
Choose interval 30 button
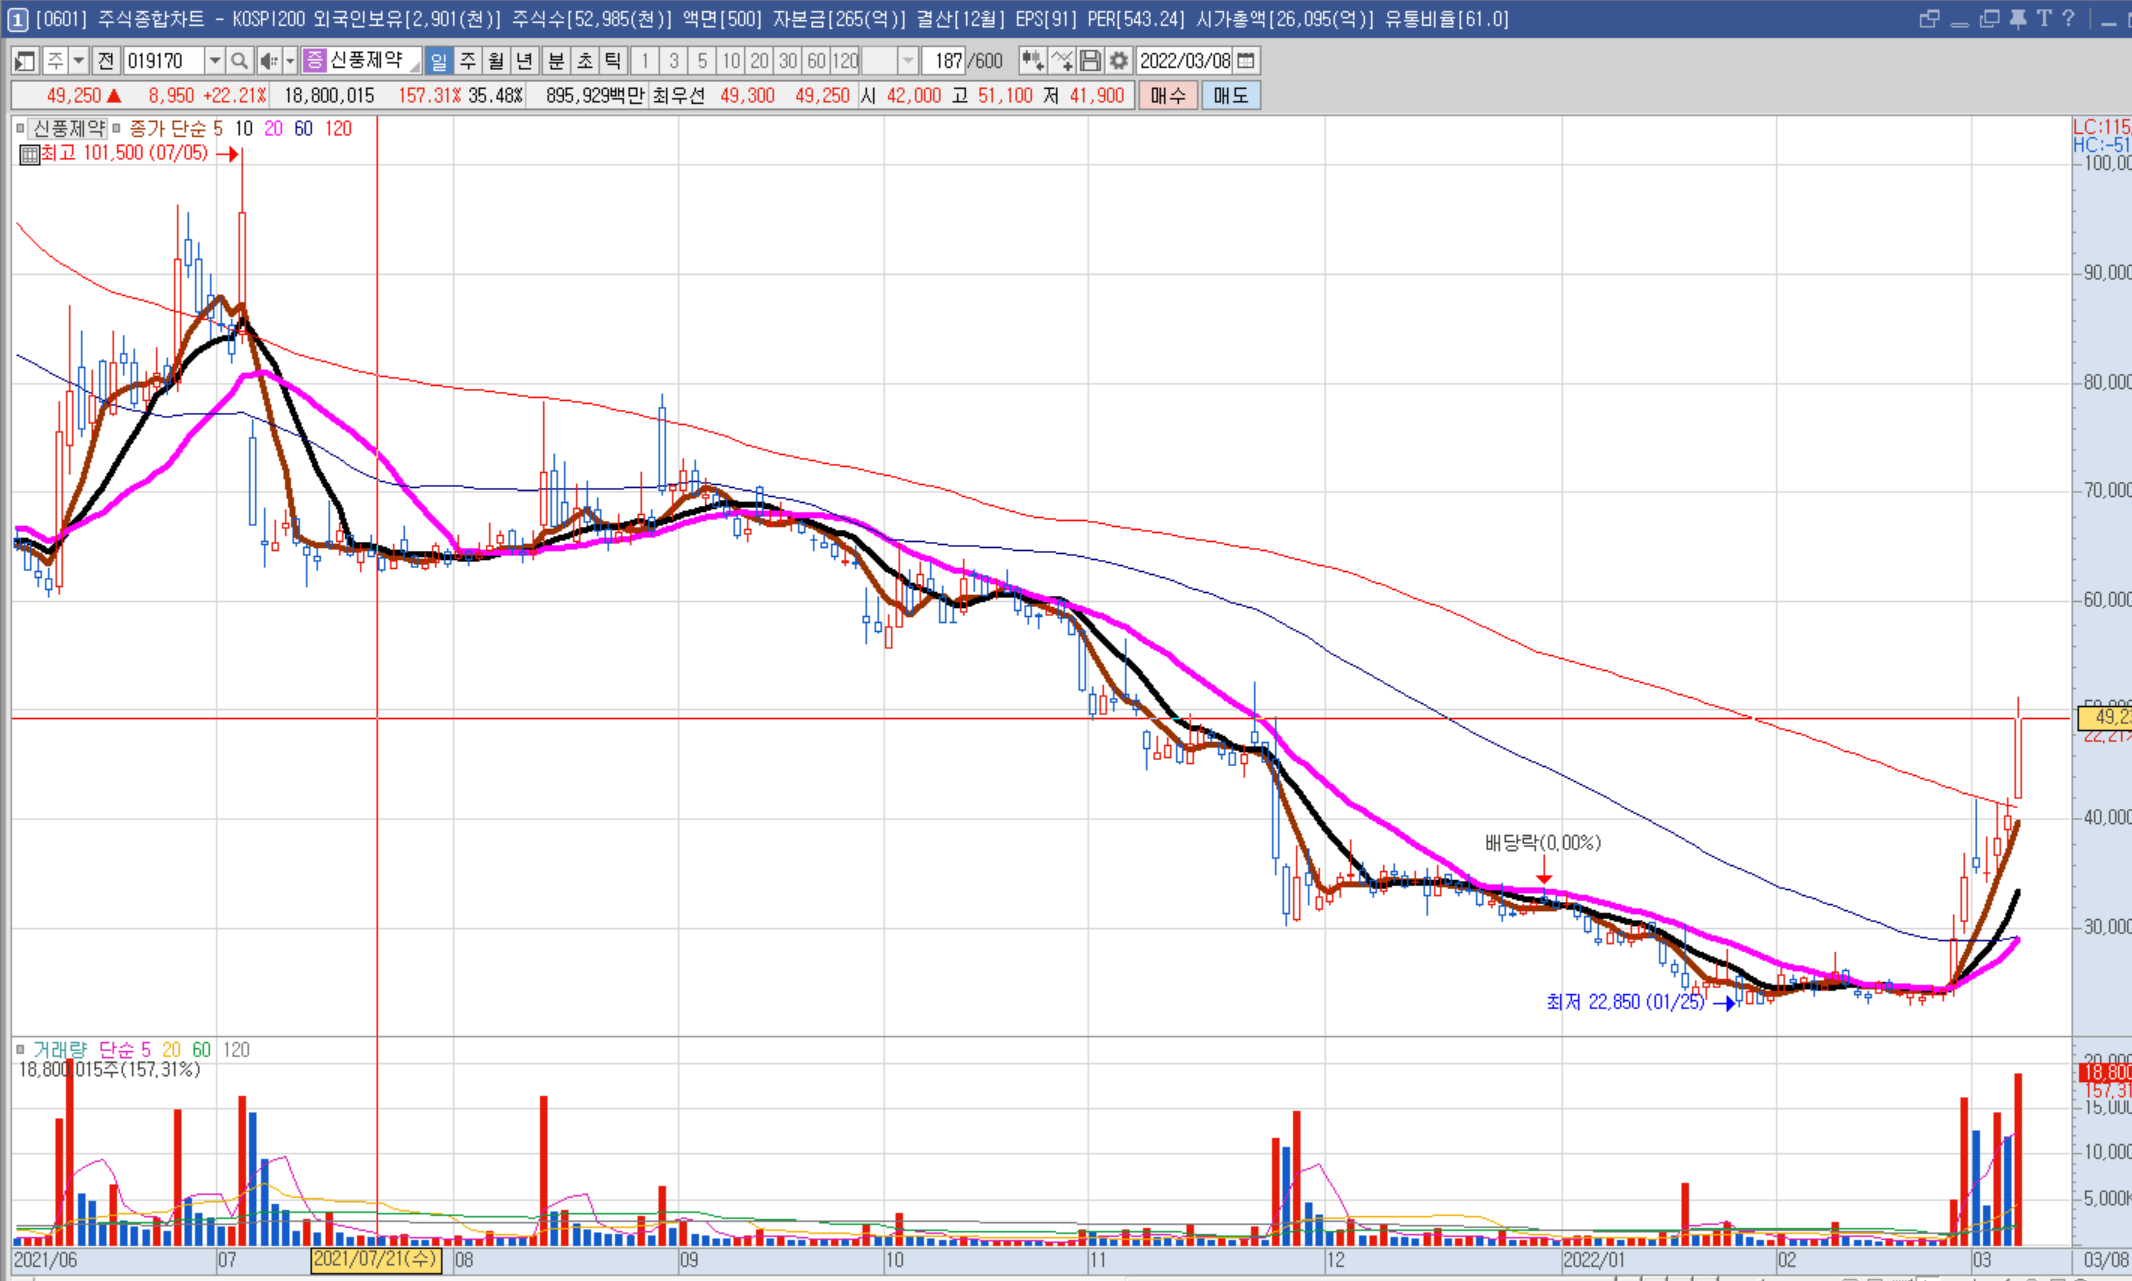pyautogui.click(x=788, y=61)
